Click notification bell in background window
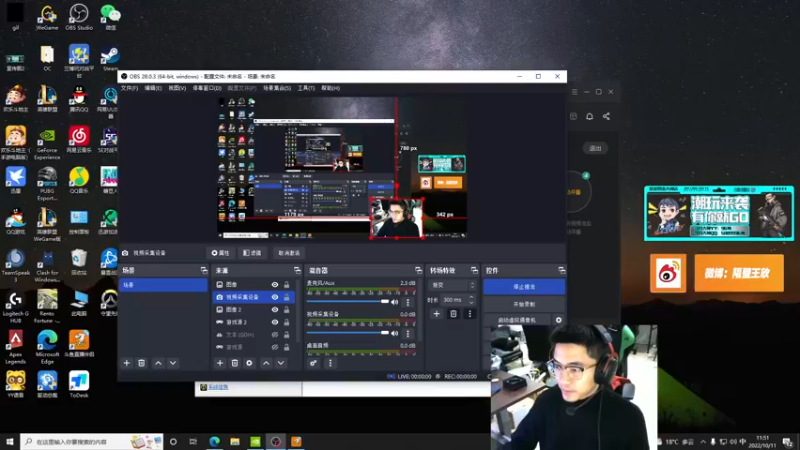This screenshot has height=450, width=800. pos(589,116)
